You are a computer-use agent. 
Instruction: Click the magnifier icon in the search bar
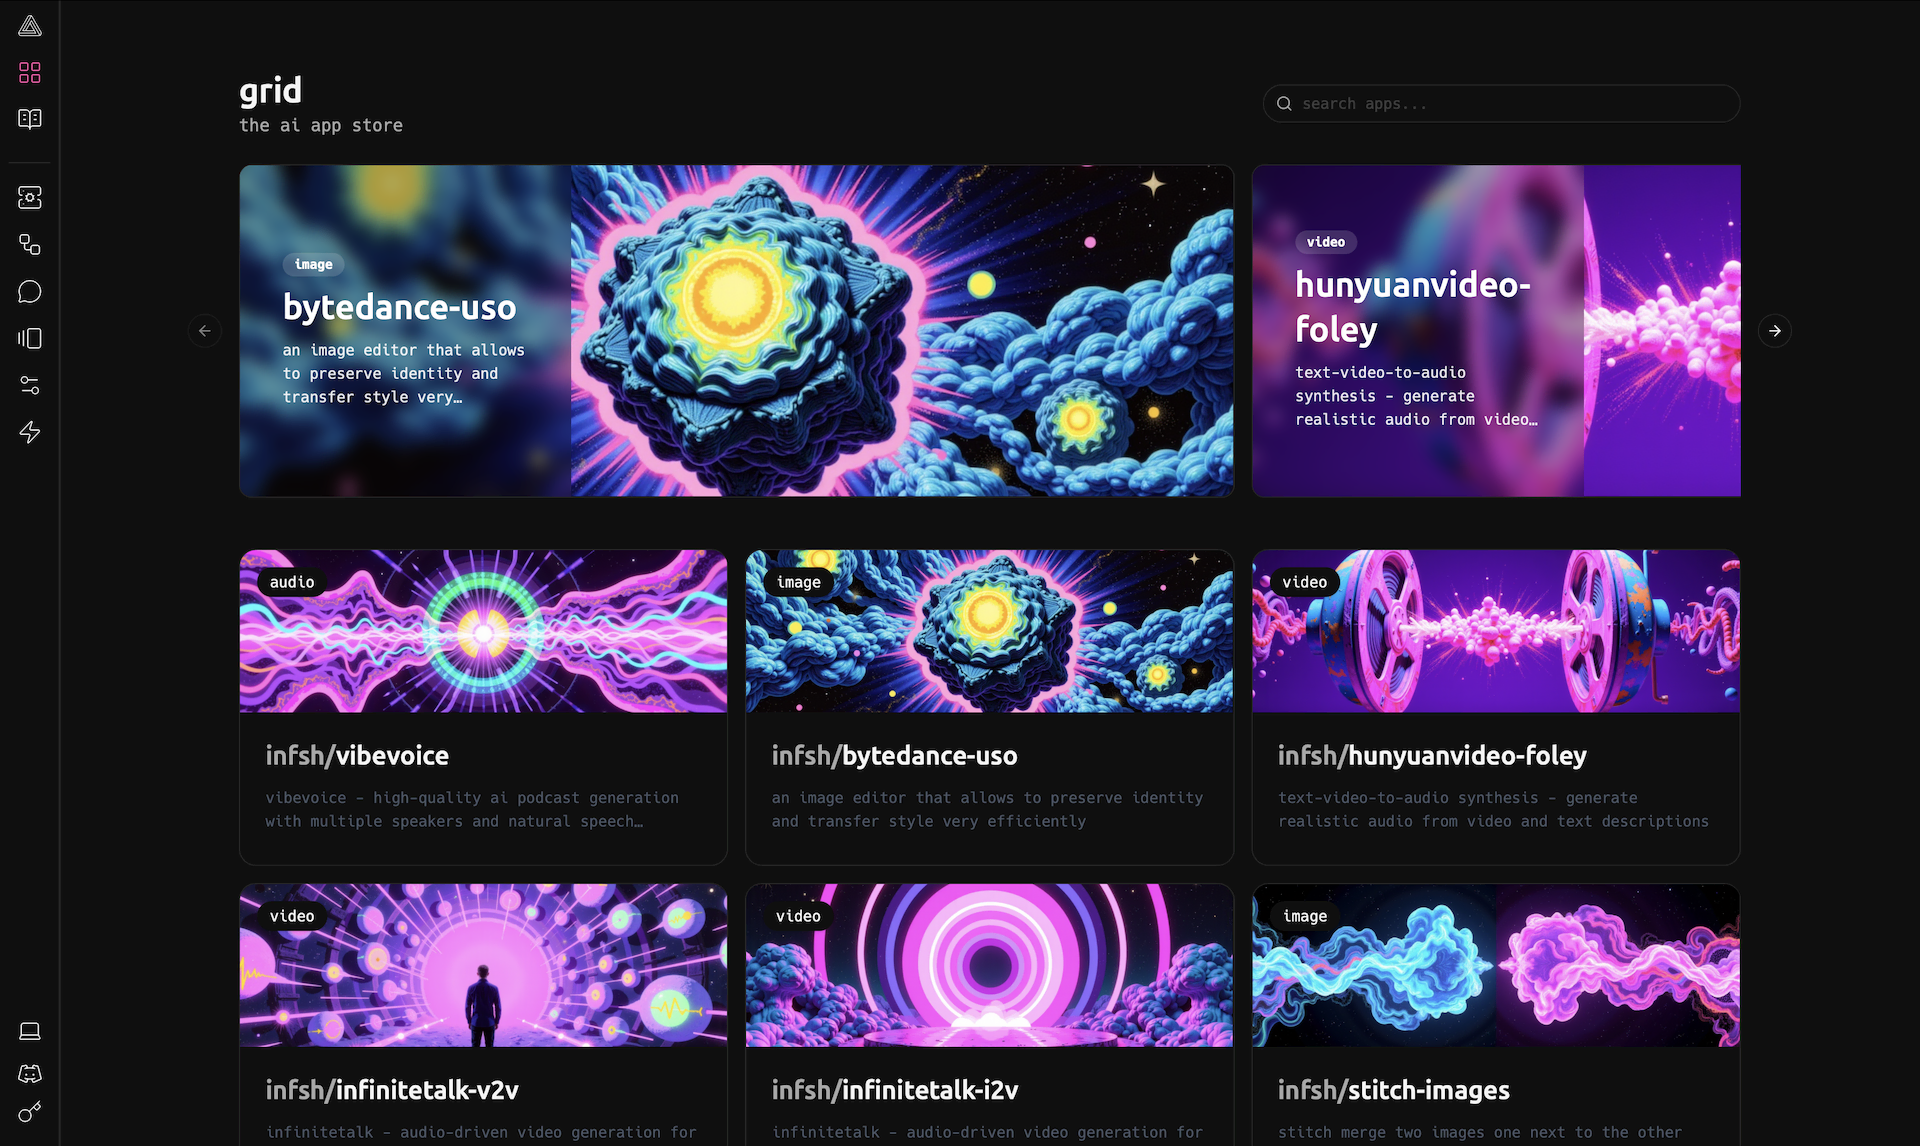(x=1284, y=103)
